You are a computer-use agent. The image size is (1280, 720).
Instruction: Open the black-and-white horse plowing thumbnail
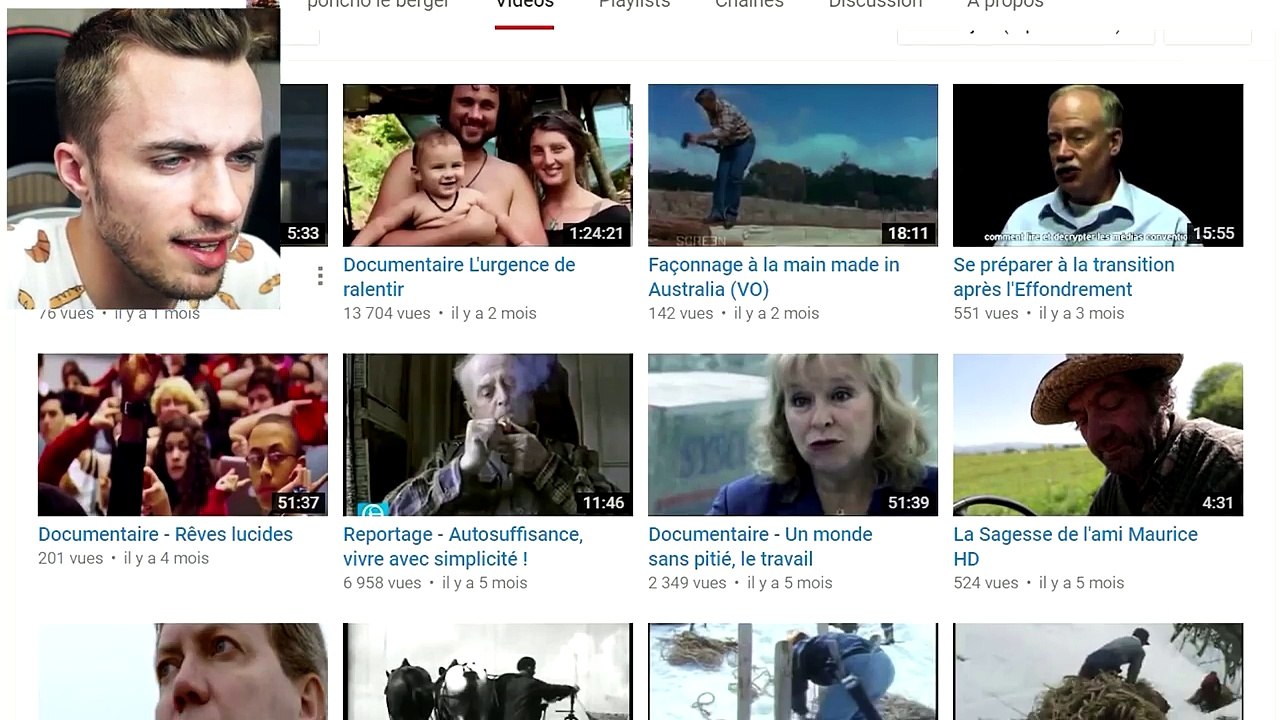tap(488, 672)
